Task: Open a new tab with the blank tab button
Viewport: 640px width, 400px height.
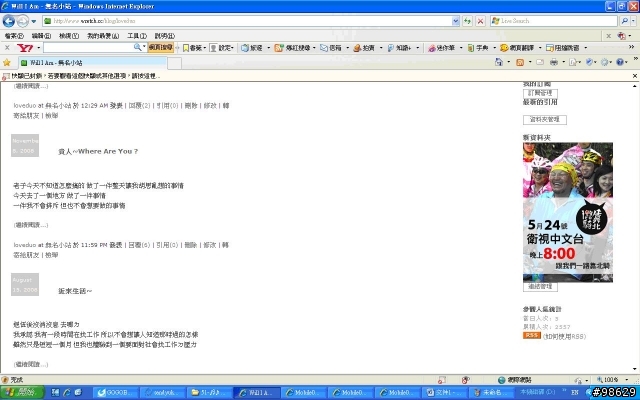Action: click(175, 63)
